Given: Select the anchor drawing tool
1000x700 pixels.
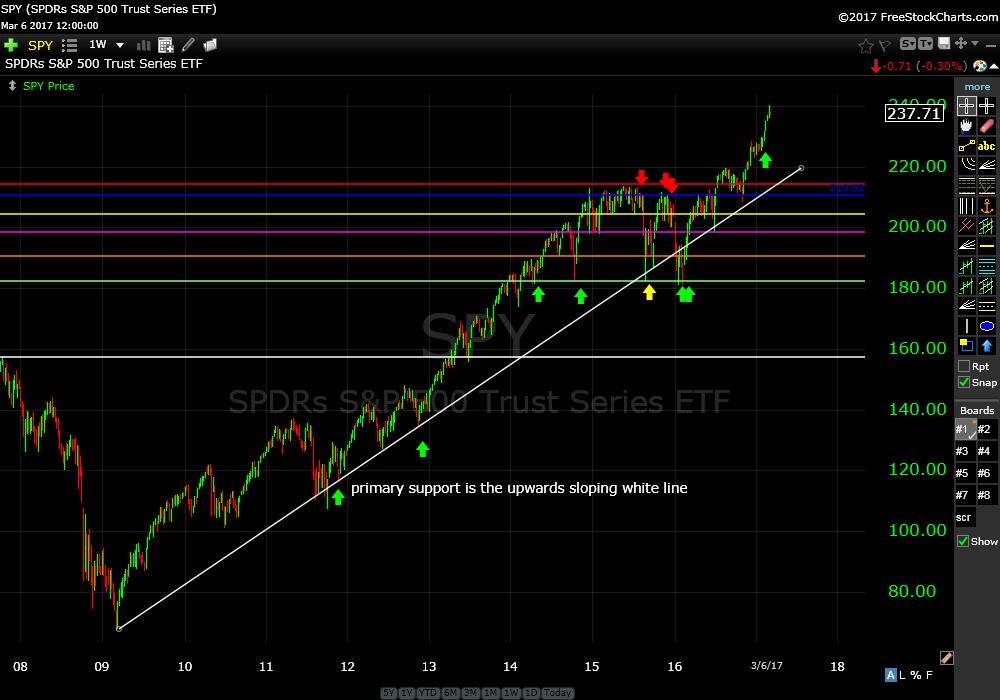Looking at the screenshot, I should (x=987, y=206).
